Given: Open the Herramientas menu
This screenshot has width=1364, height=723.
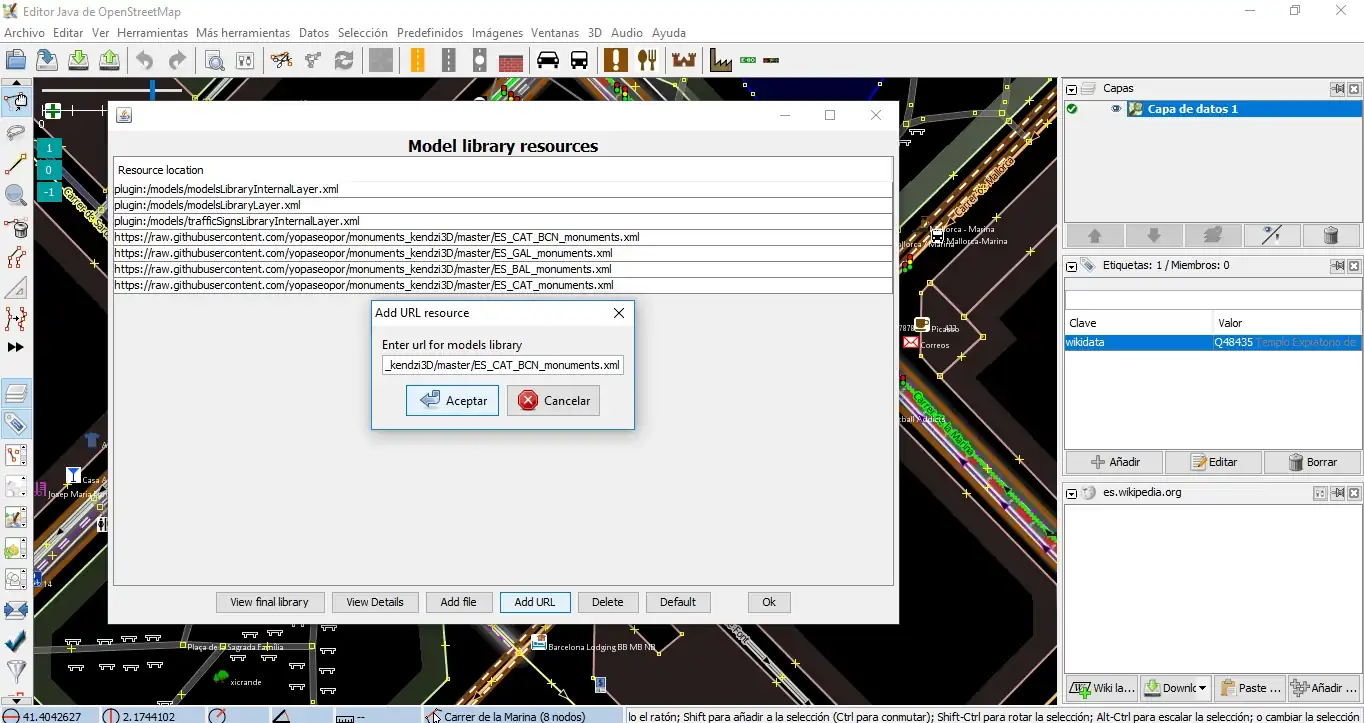Looking at the screenshot, I should (x=152, y=33).
